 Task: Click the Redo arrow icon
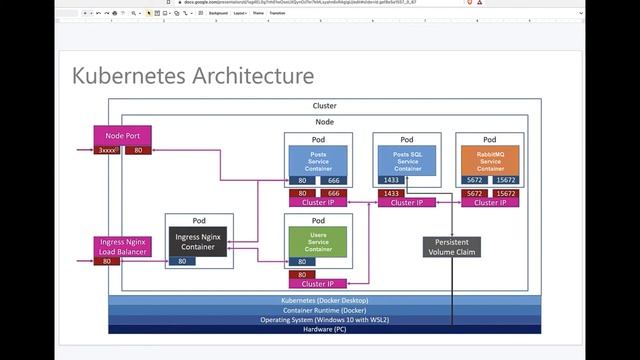[x=107, y=13]
